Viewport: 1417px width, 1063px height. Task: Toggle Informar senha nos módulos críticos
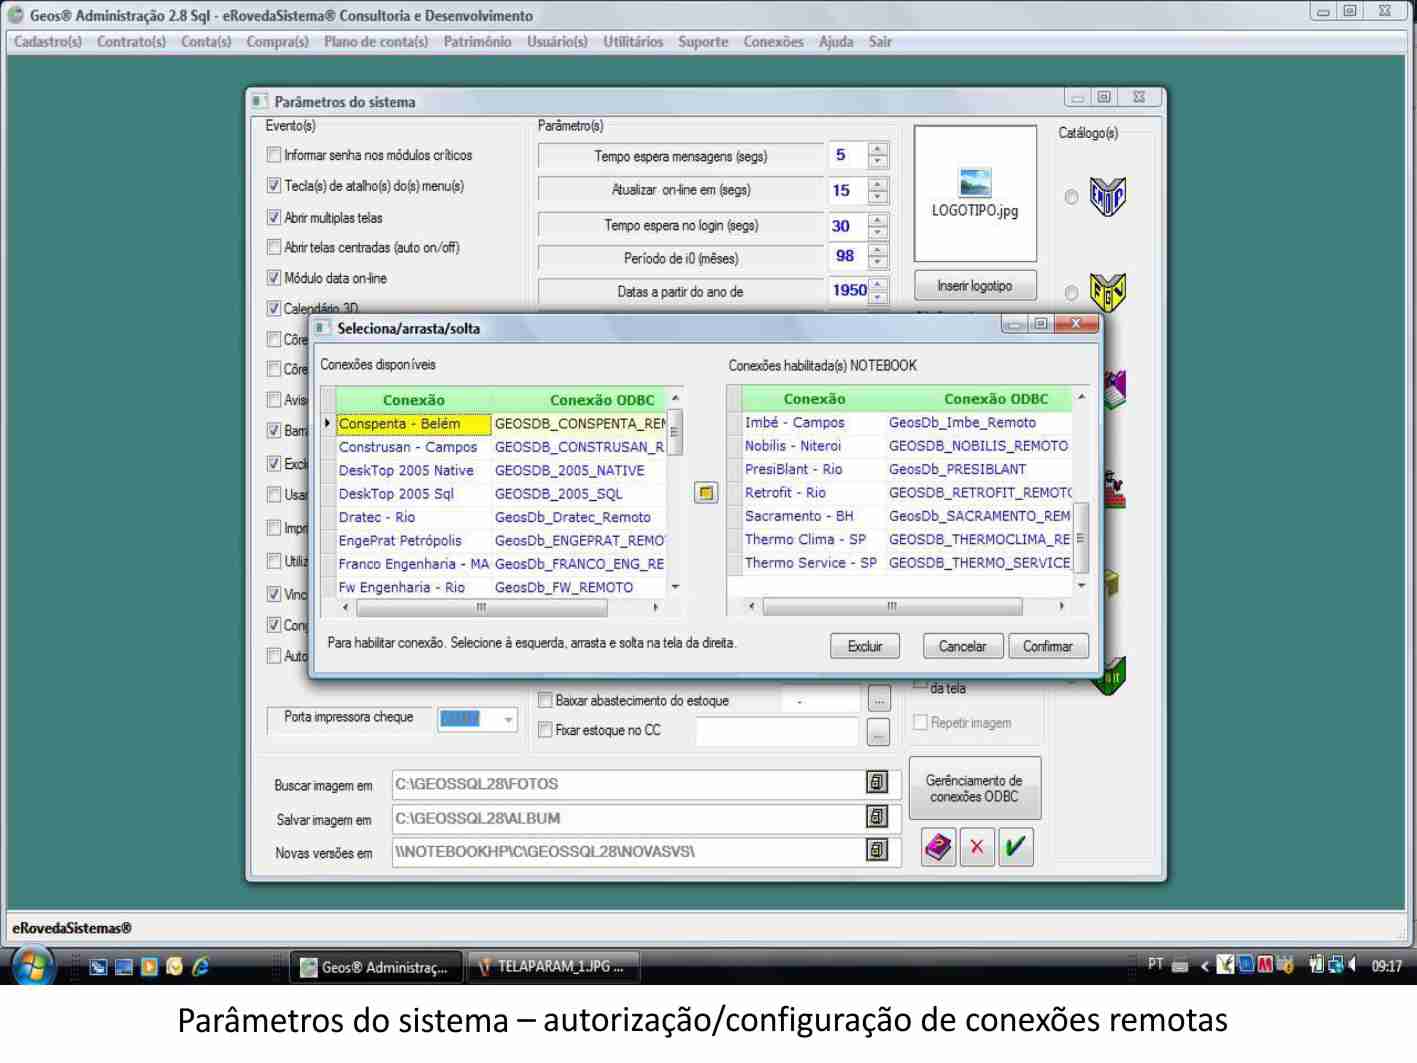[x=274, y=155]
